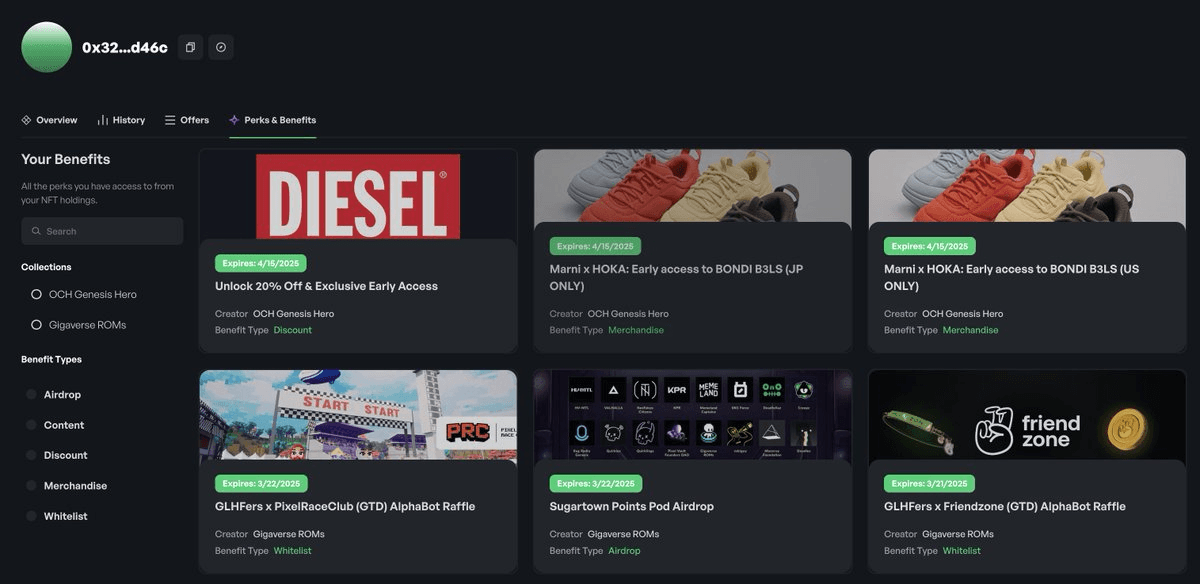Click the Perks & Benefits sparkle icon
1200x584 pixels.
coord(234,120)
